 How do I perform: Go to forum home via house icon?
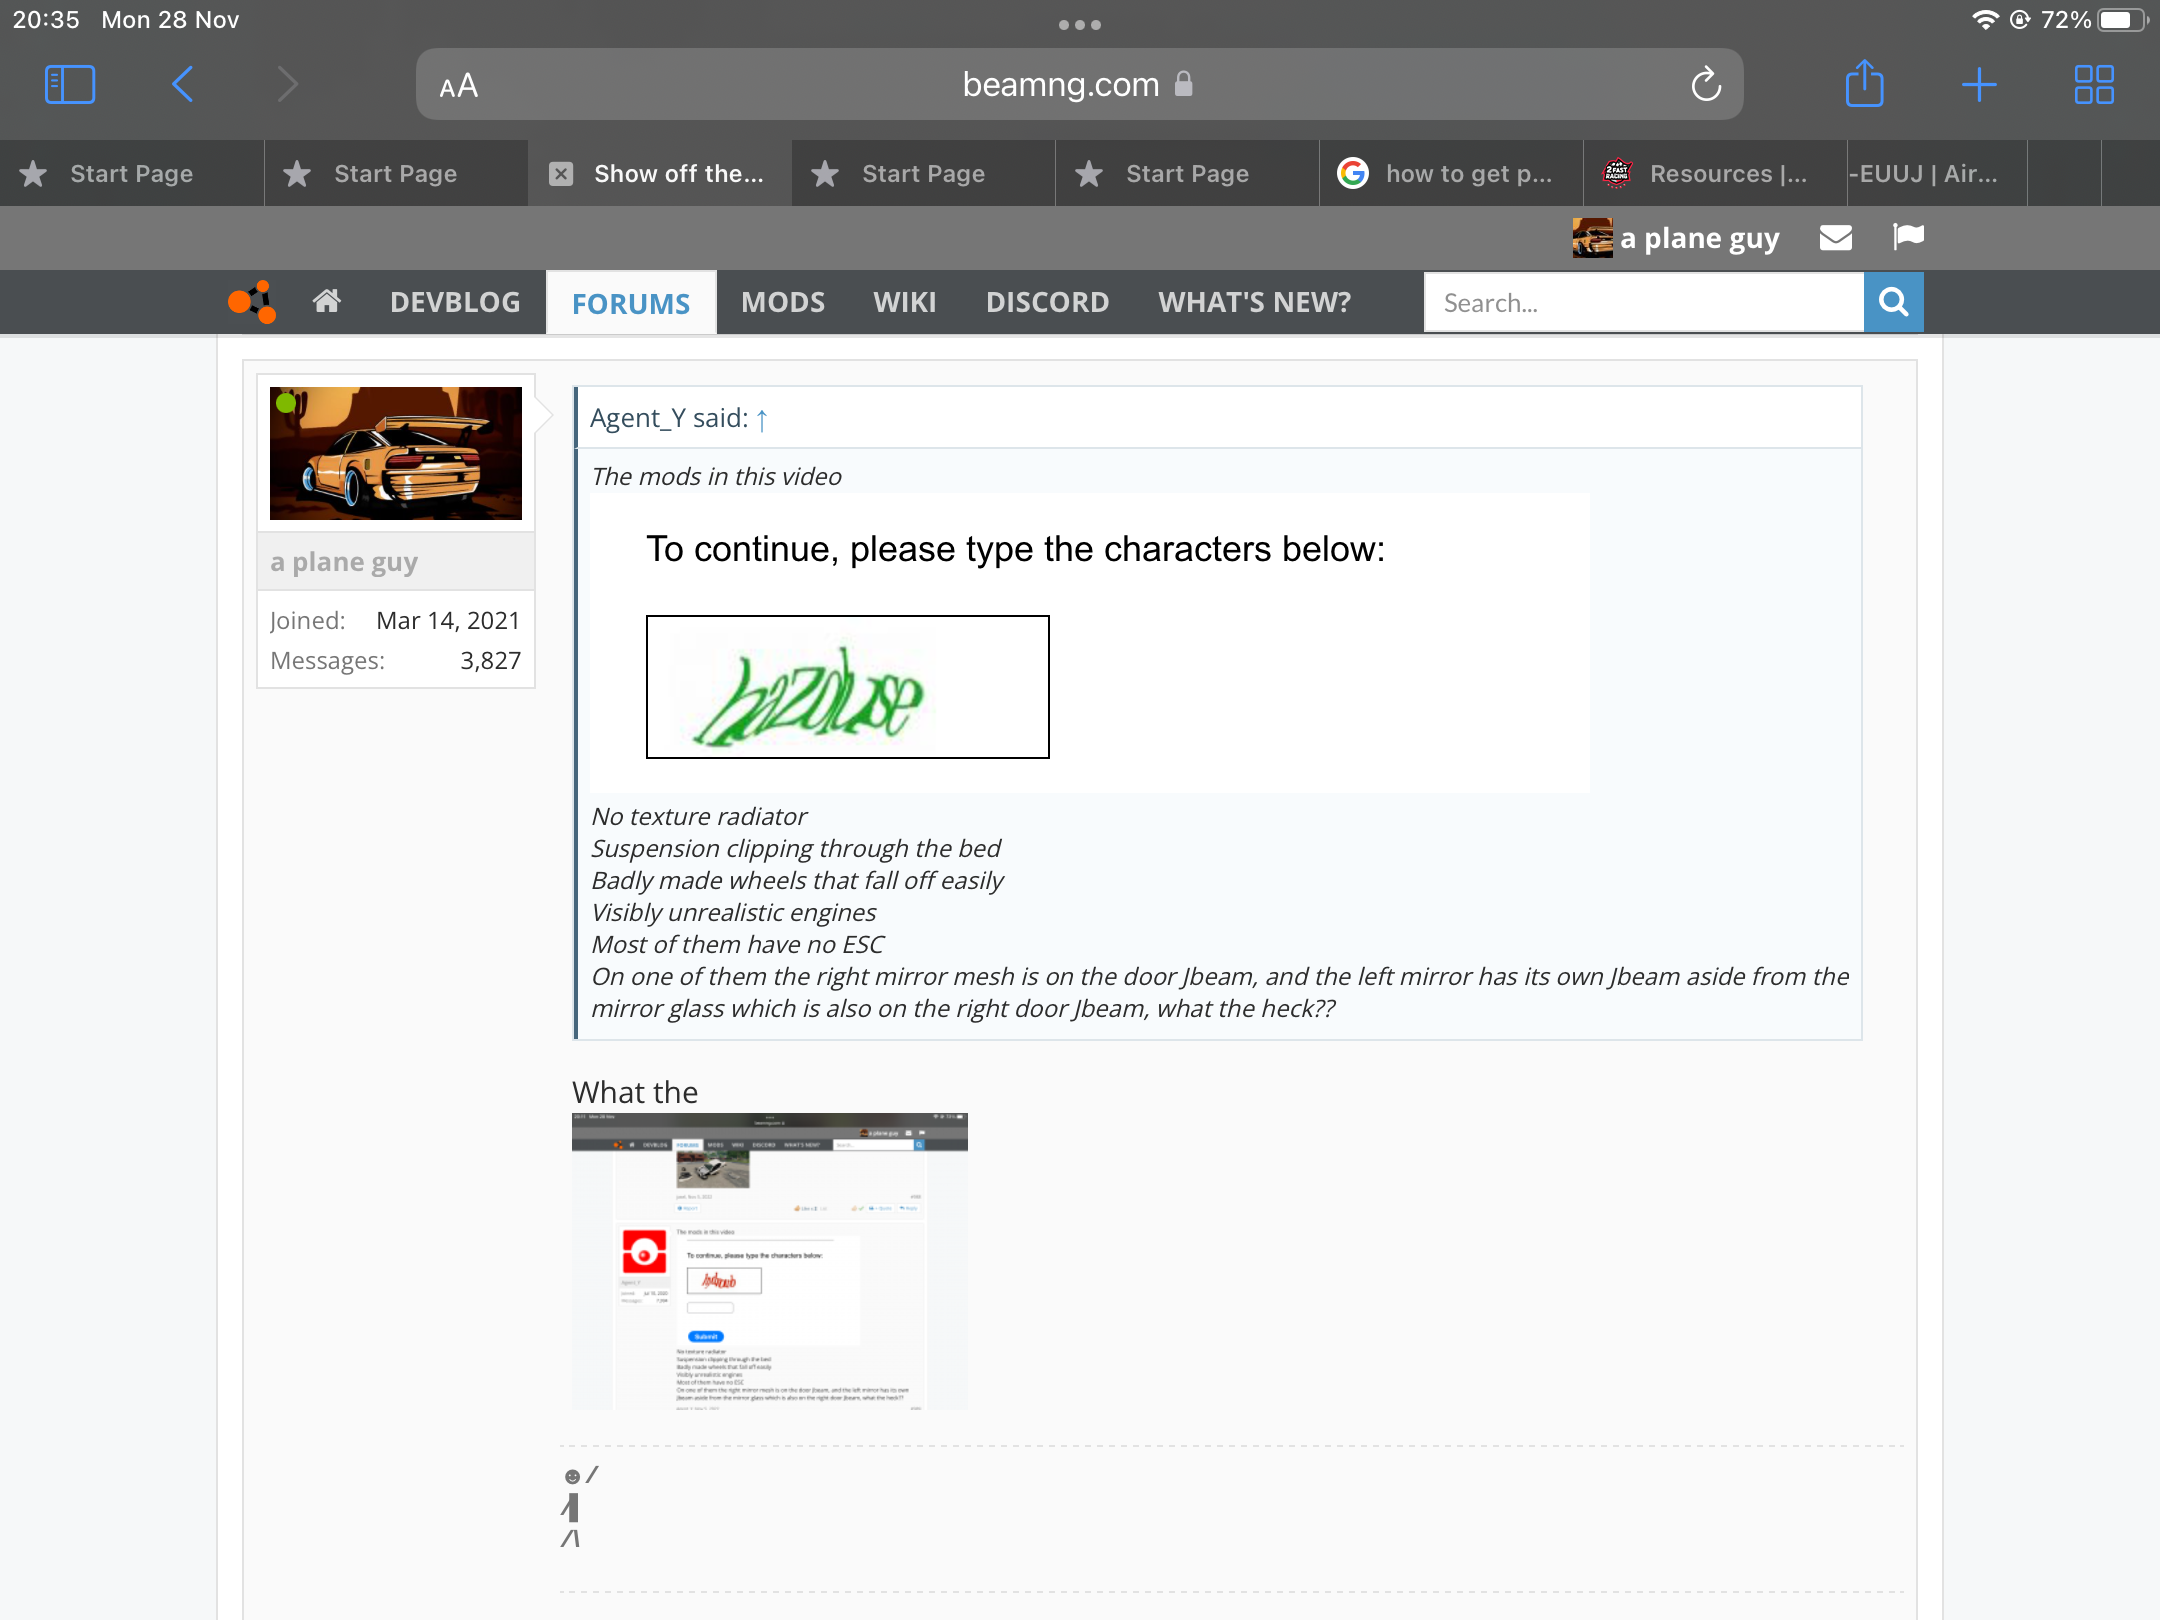327,301
